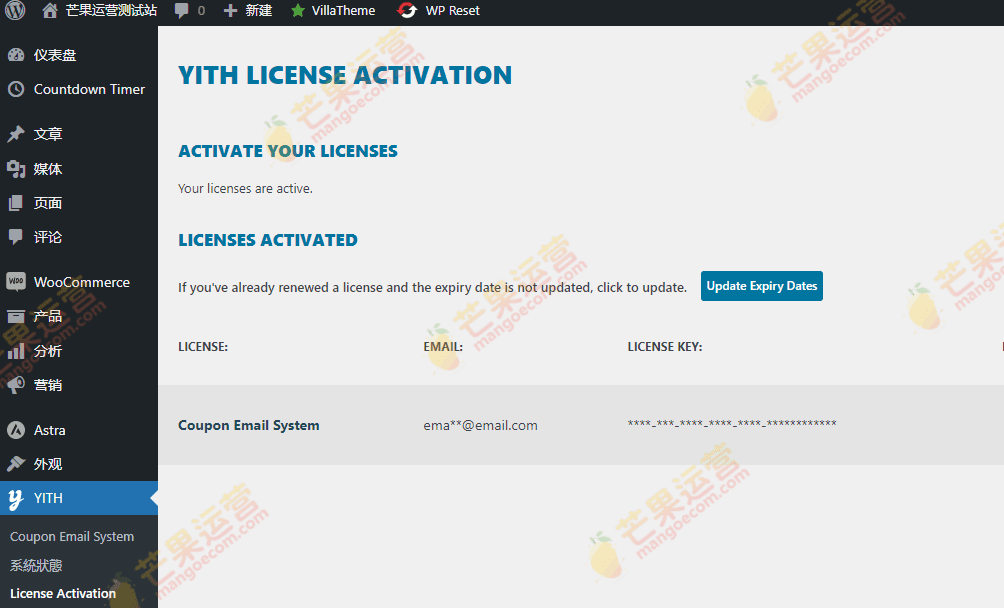1004x608 pixels.
Task: Open the WP Reset admin bar item
Action: pyautogui.click(x=452, y=10)
